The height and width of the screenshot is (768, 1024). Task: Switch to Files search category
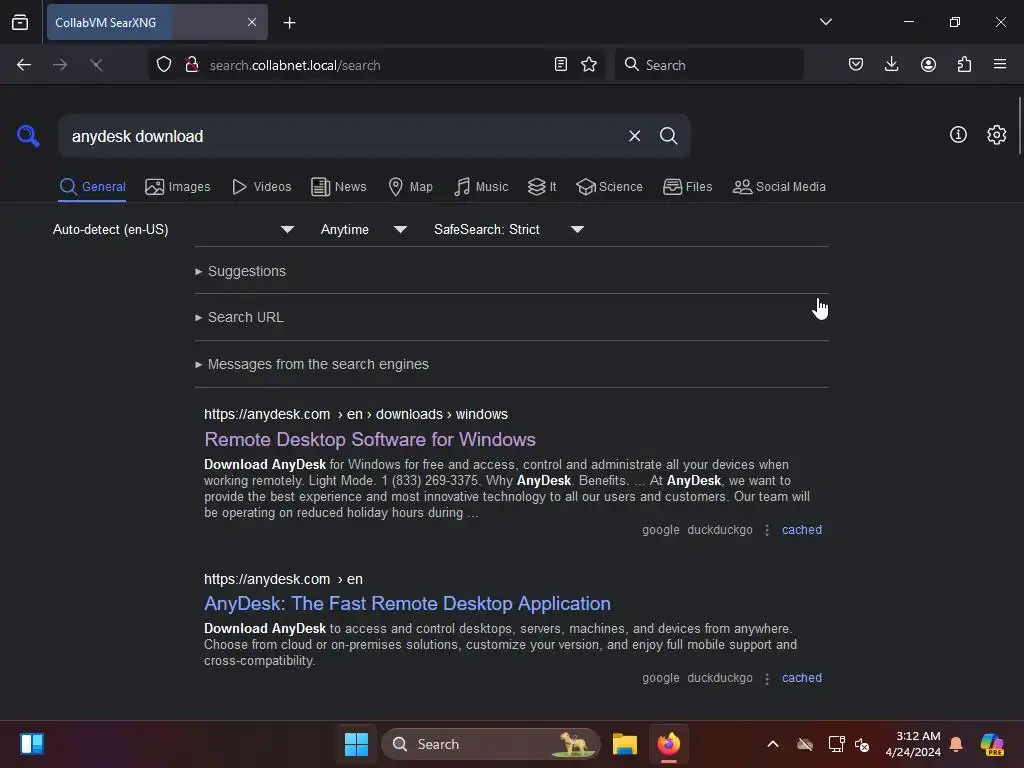687,187
